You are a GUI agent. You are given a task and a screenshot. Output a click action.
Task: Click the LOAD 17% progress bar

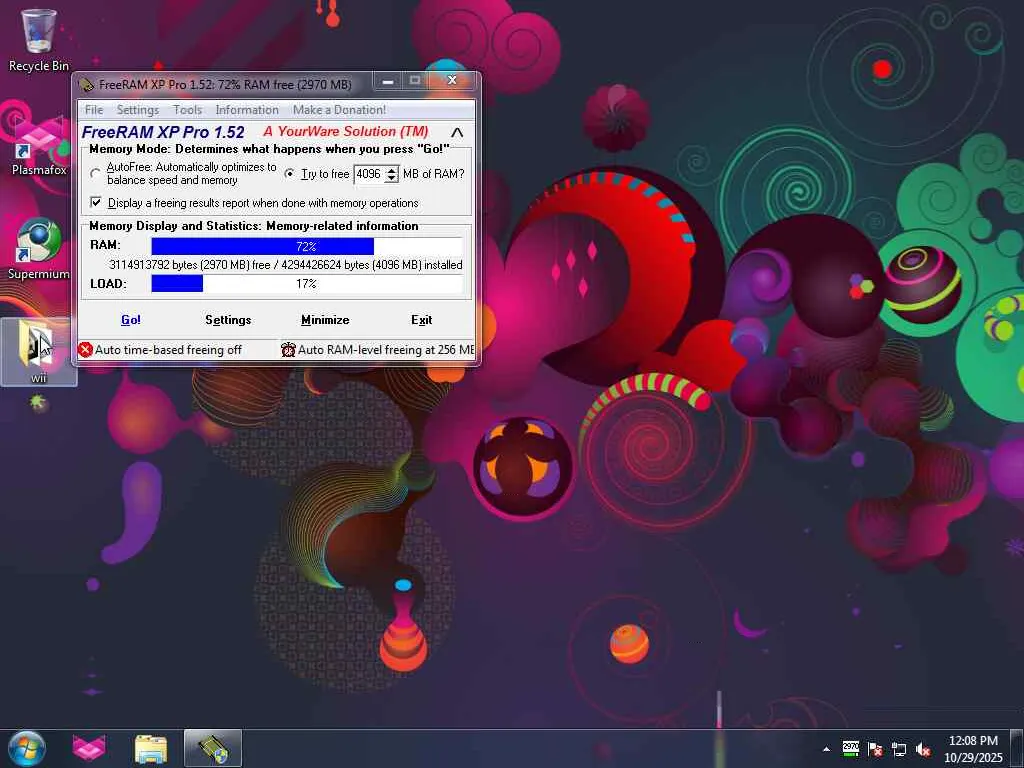tap(307, 283)
